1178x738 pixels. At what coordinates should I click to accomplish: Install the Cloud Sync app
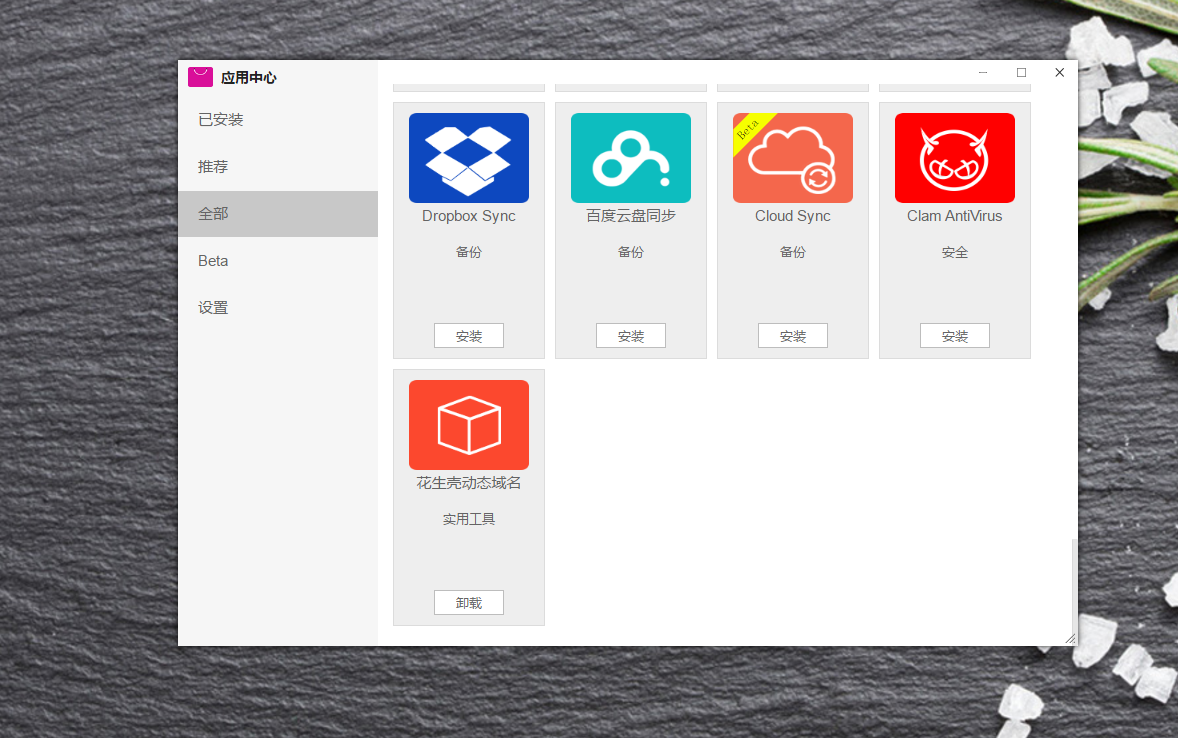(x=792, y=336)
